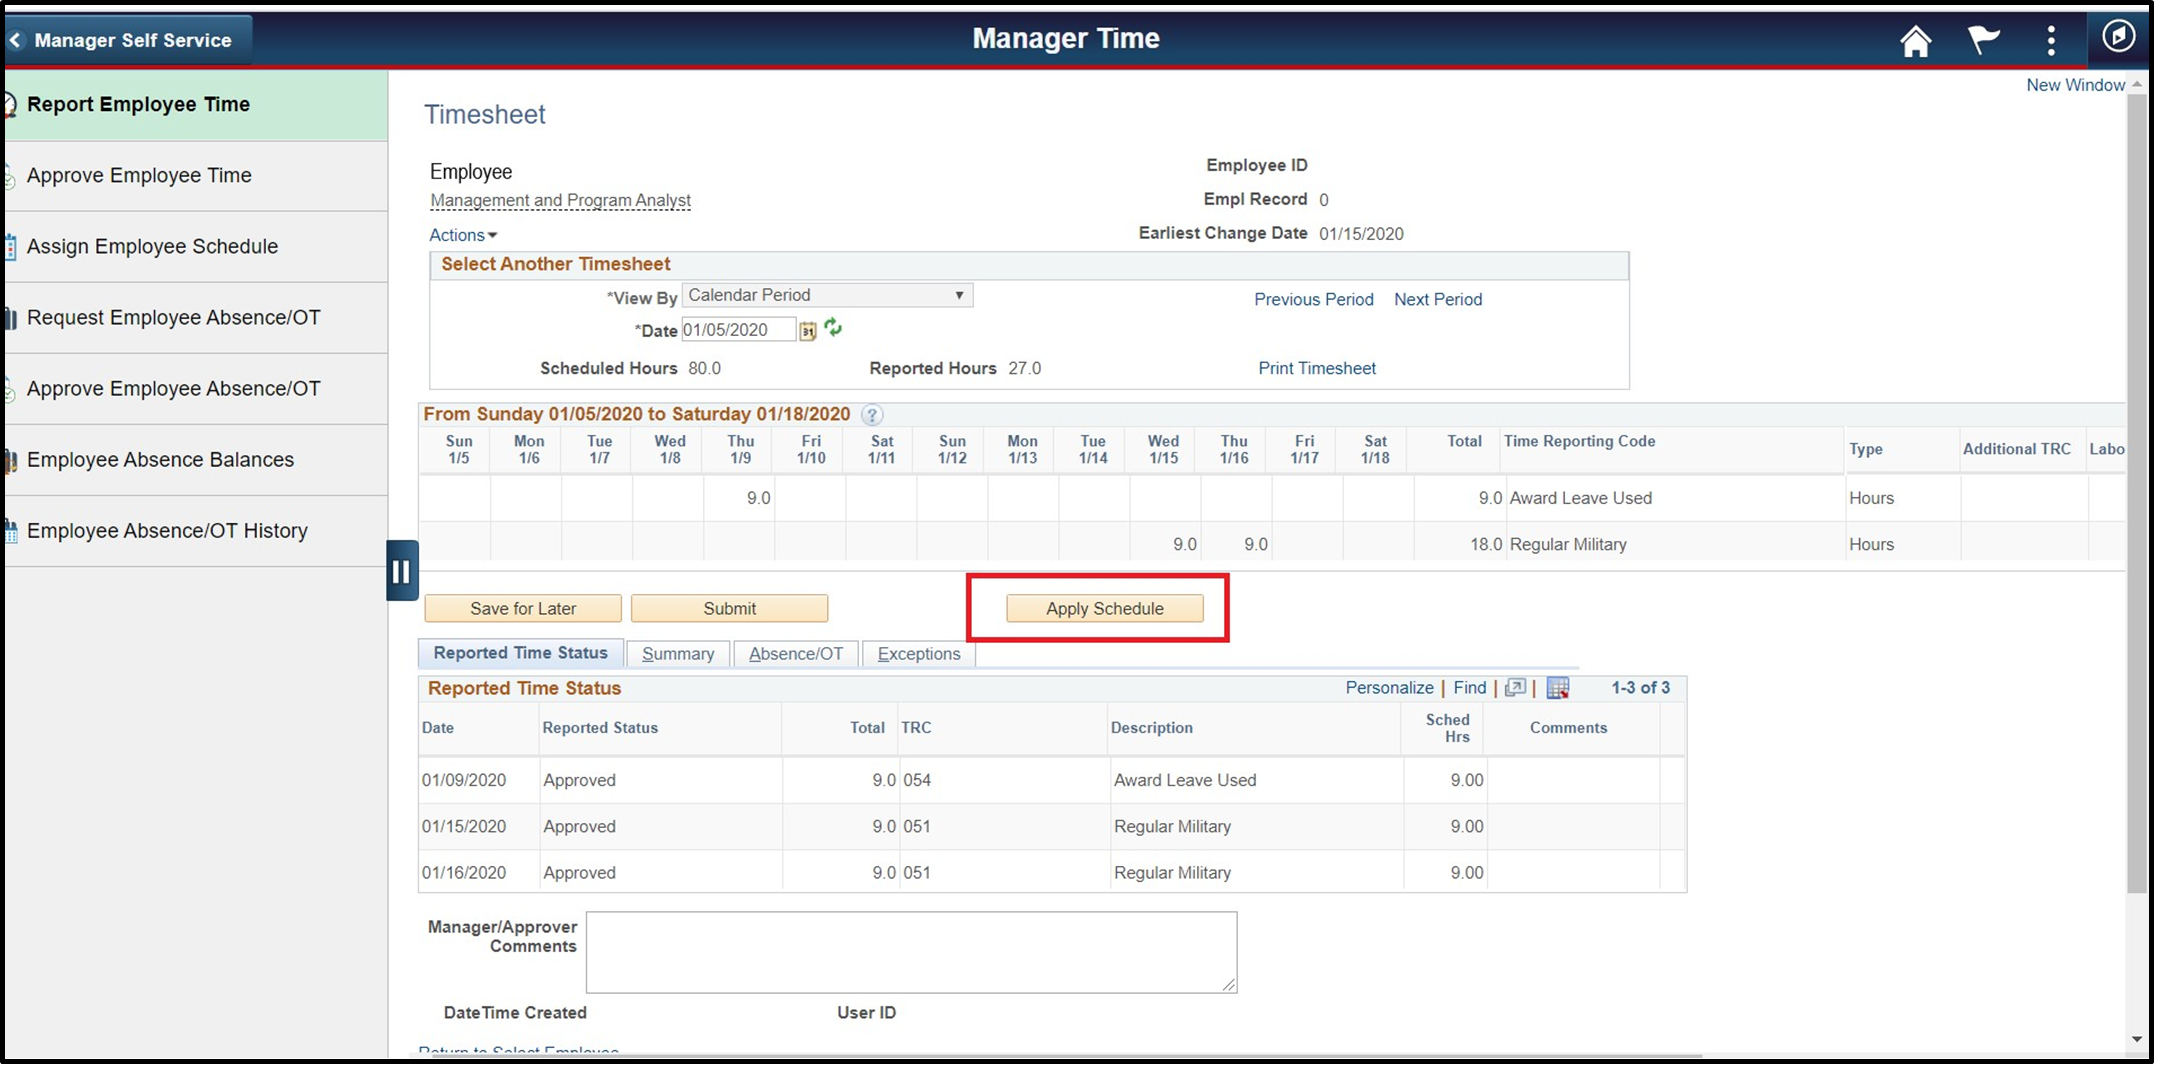Click the Apply Schedule button
2175x1089 pixels.
[x=1104, y=608]
